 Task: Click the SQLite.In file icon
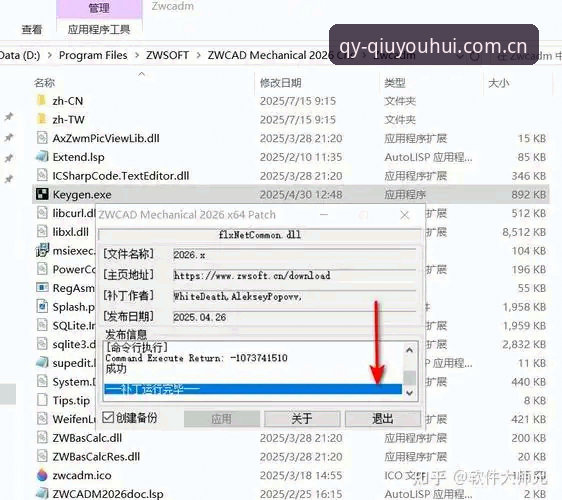(x=42, y=325)
